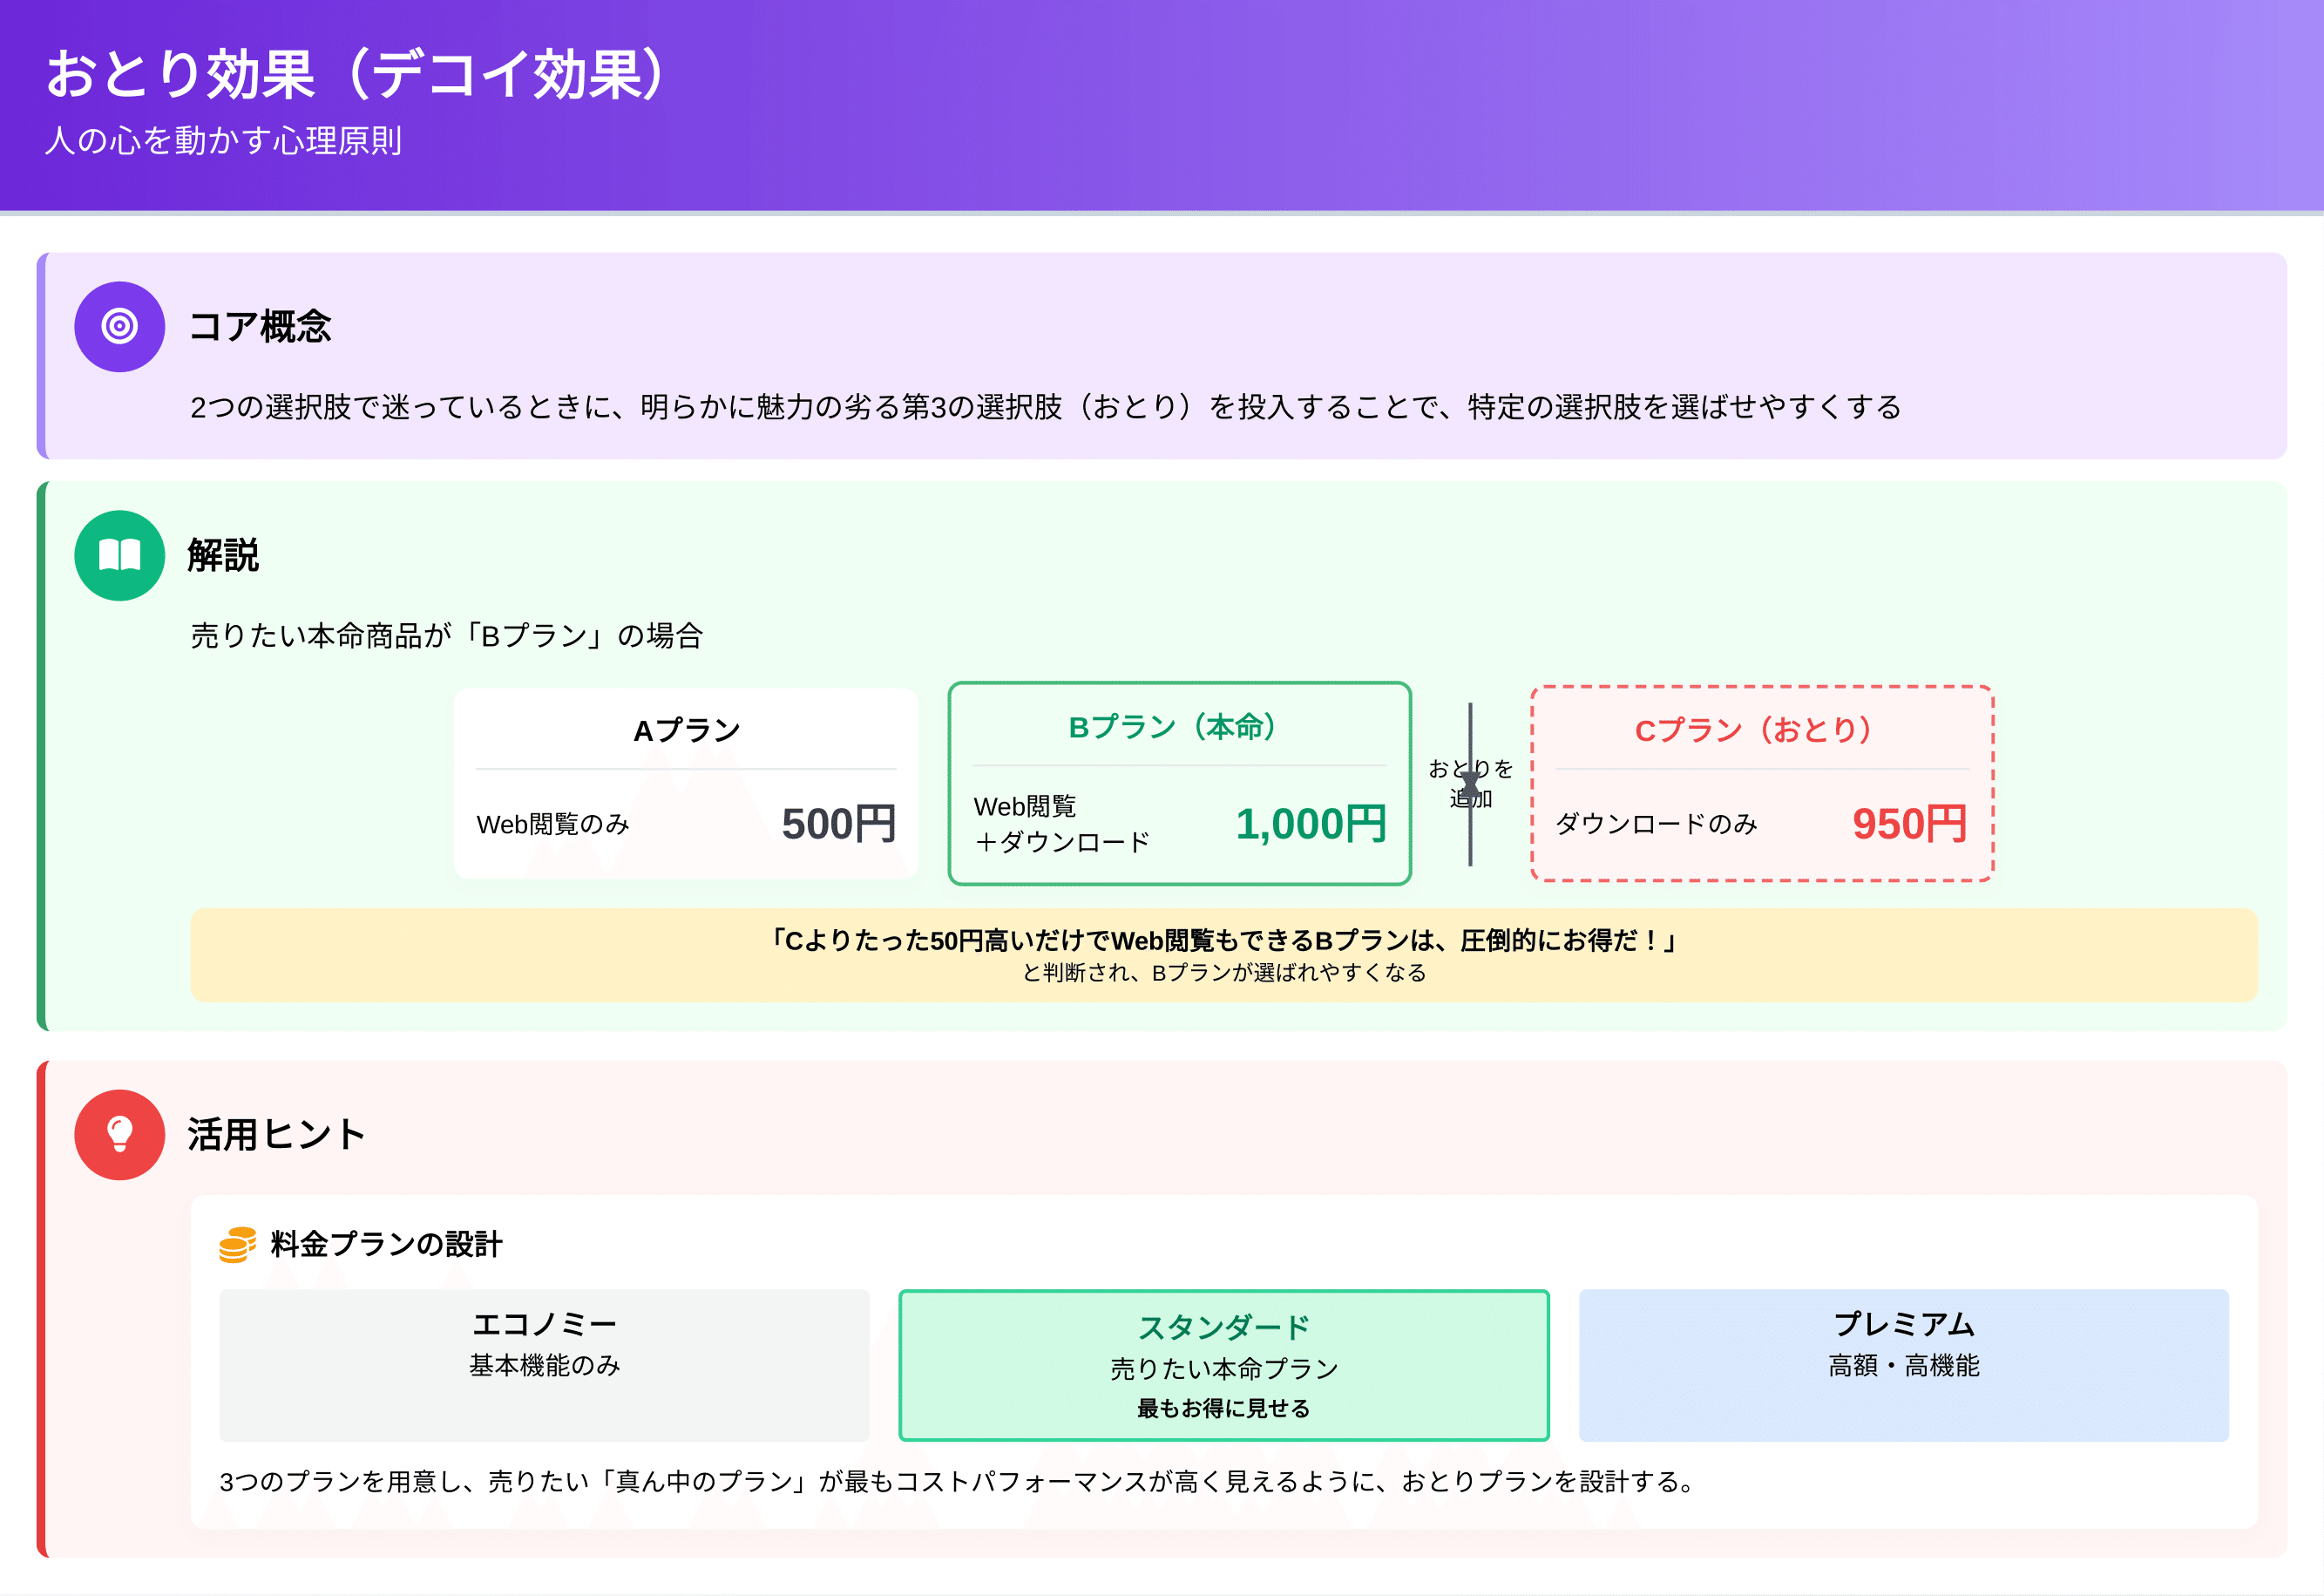Select the Bプラン（本命） card

pos(1179,783)
